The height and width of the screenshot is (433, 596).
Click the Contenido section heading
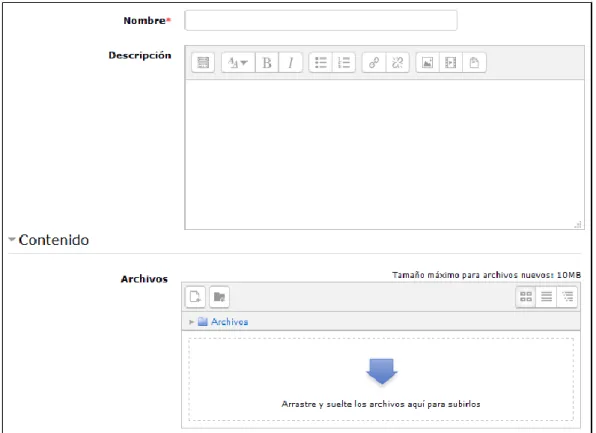click(54, 240)
